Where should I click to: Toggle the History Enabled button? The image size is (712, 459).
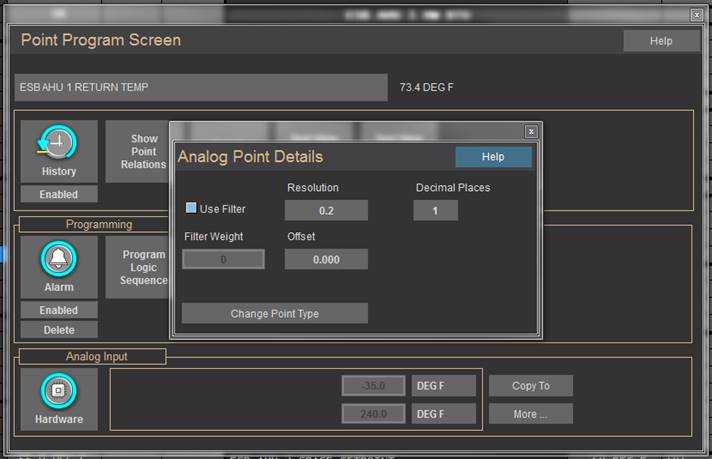59,194
